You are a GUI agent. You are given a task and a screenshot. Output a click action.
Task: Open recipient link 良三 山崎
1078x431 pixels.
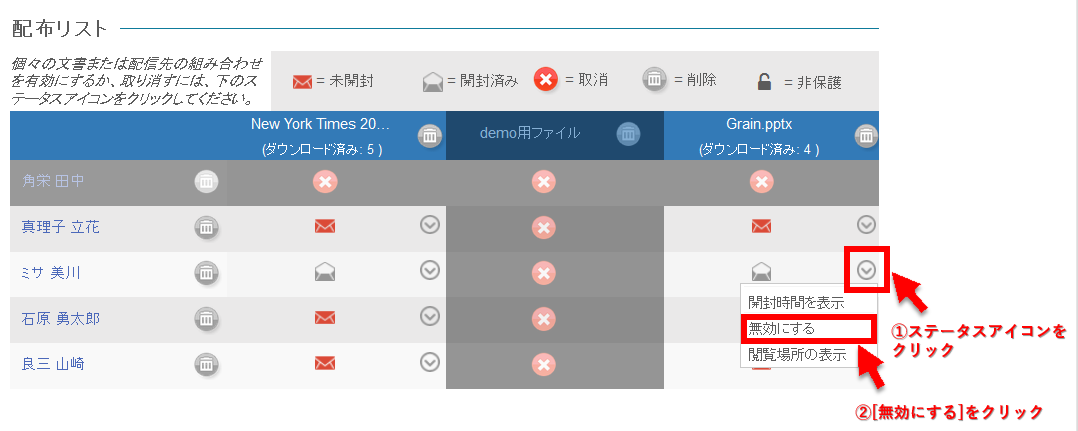click(x=53, y=364)
